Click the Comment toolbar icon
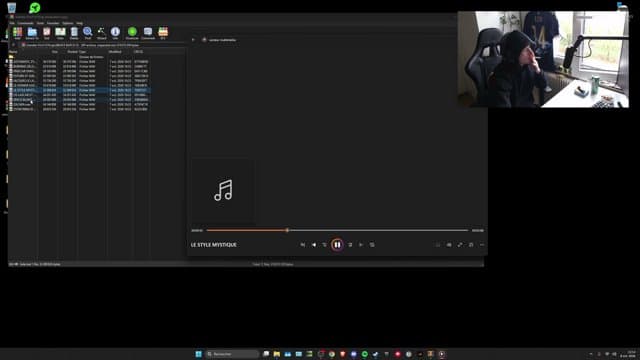This screenshot has width=640, height=360. coord(148,33)
